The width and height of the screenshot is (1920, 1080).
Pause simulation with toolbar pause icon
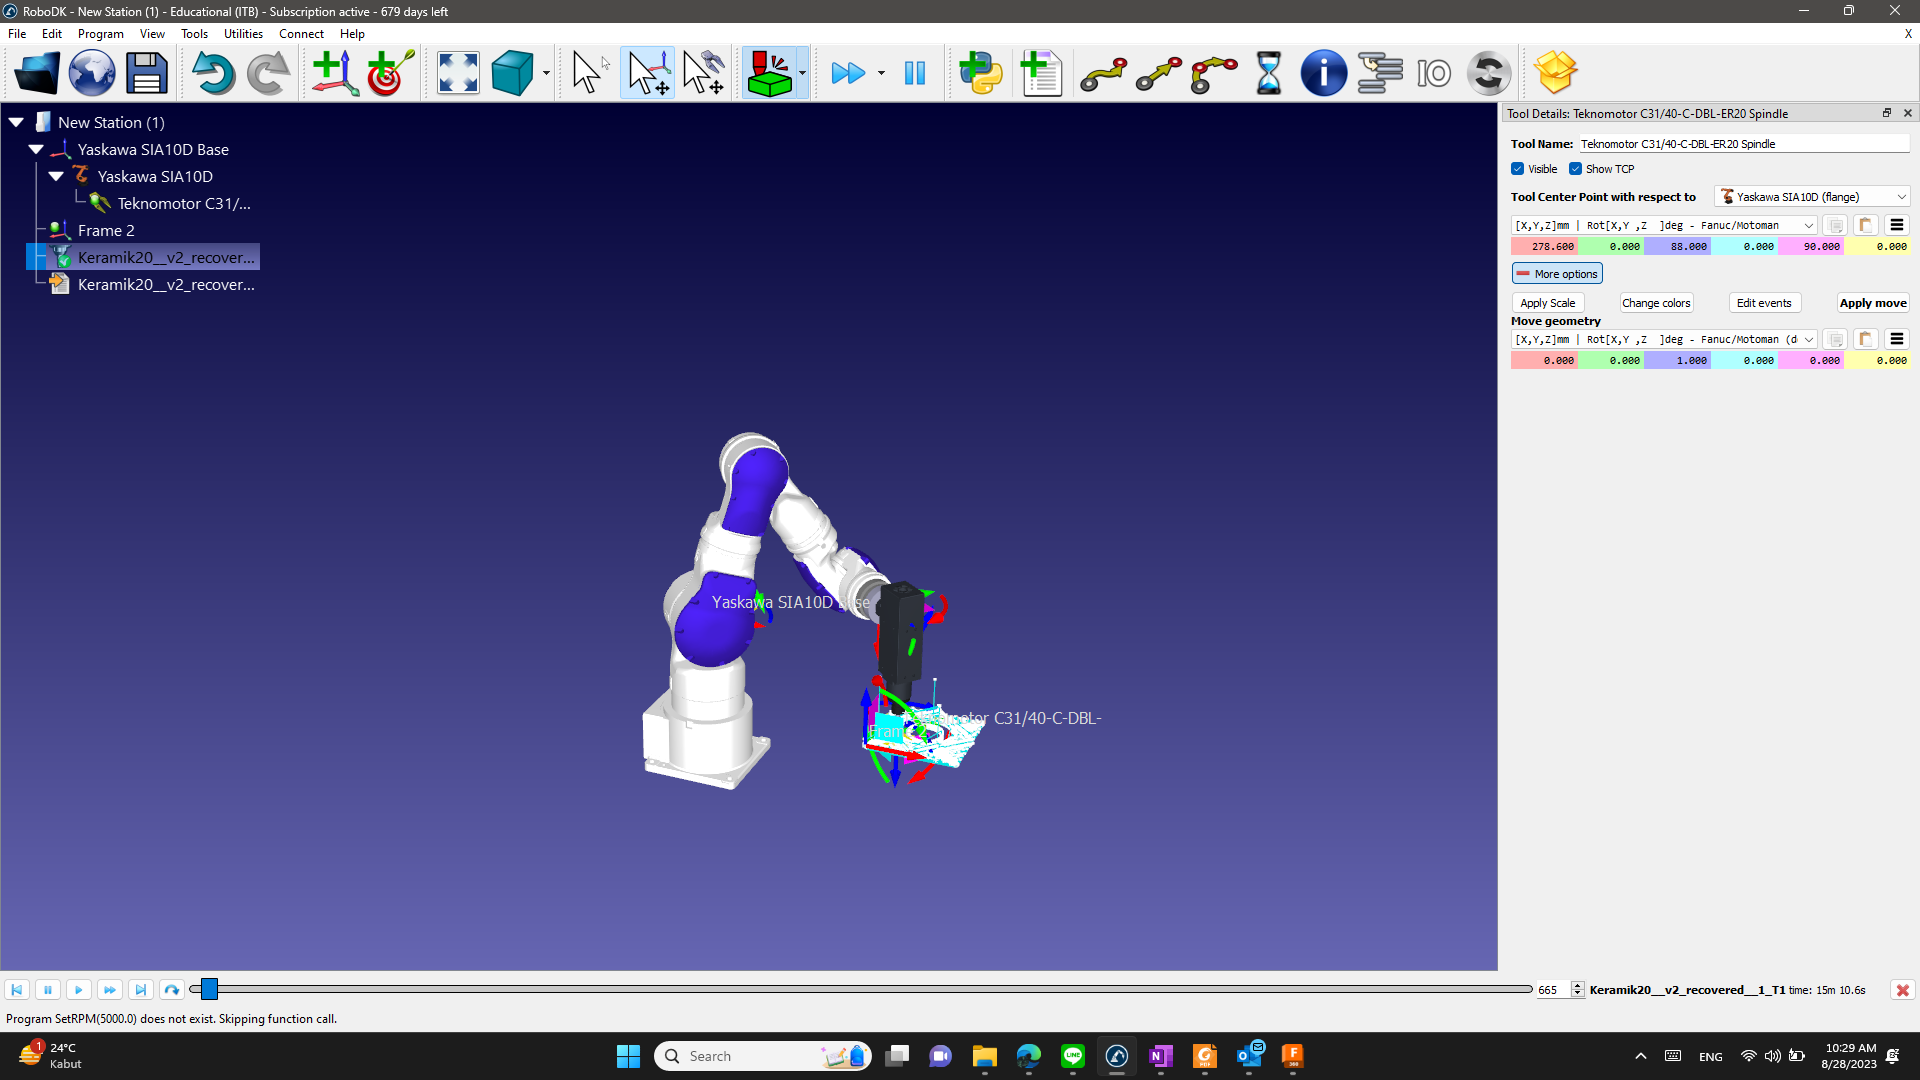click(x=914, y=73)
